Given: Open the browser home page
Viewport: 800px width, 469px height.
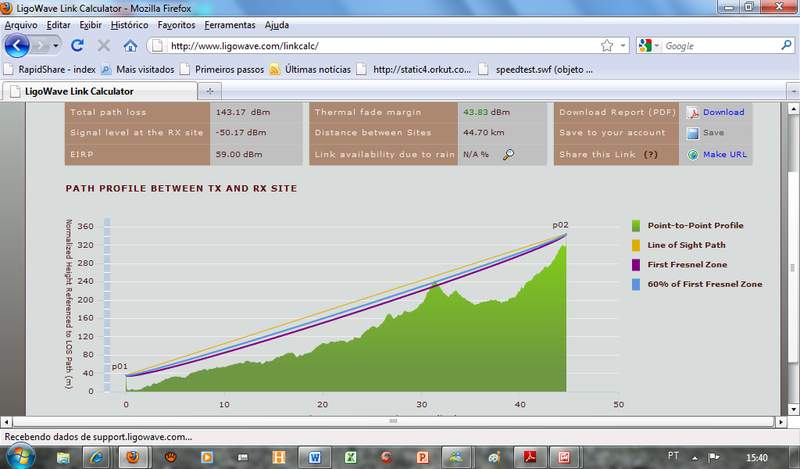Looking at the screenshot, I should pos(130,46).
